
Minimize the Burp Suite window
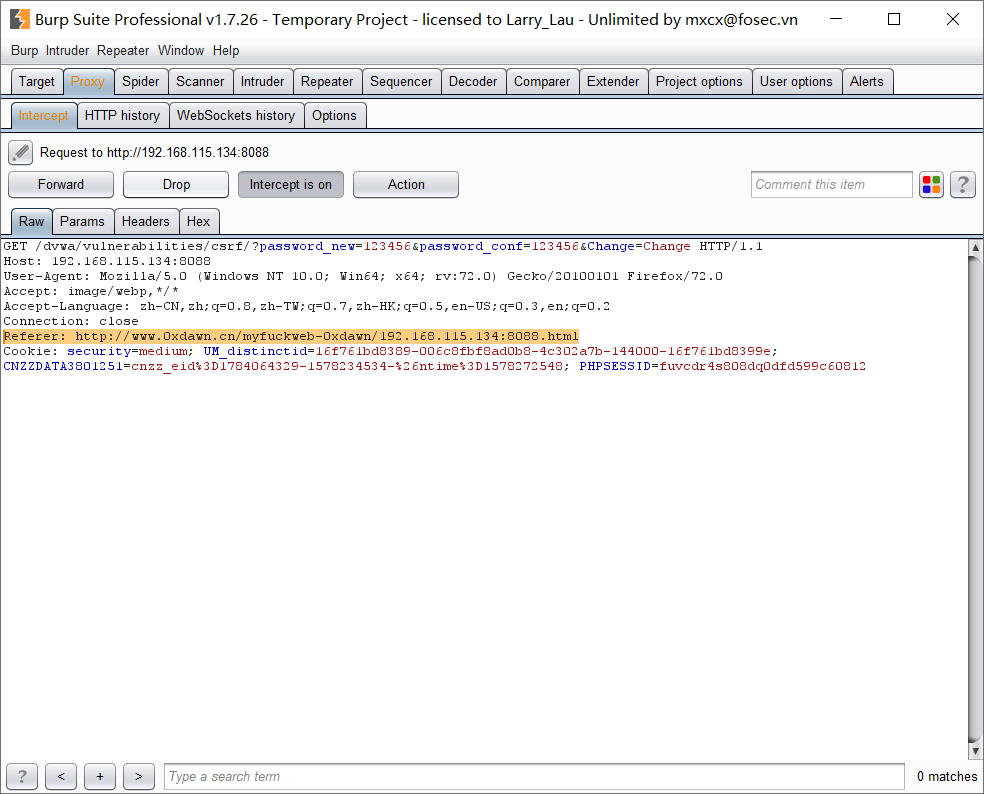(836, 19)
